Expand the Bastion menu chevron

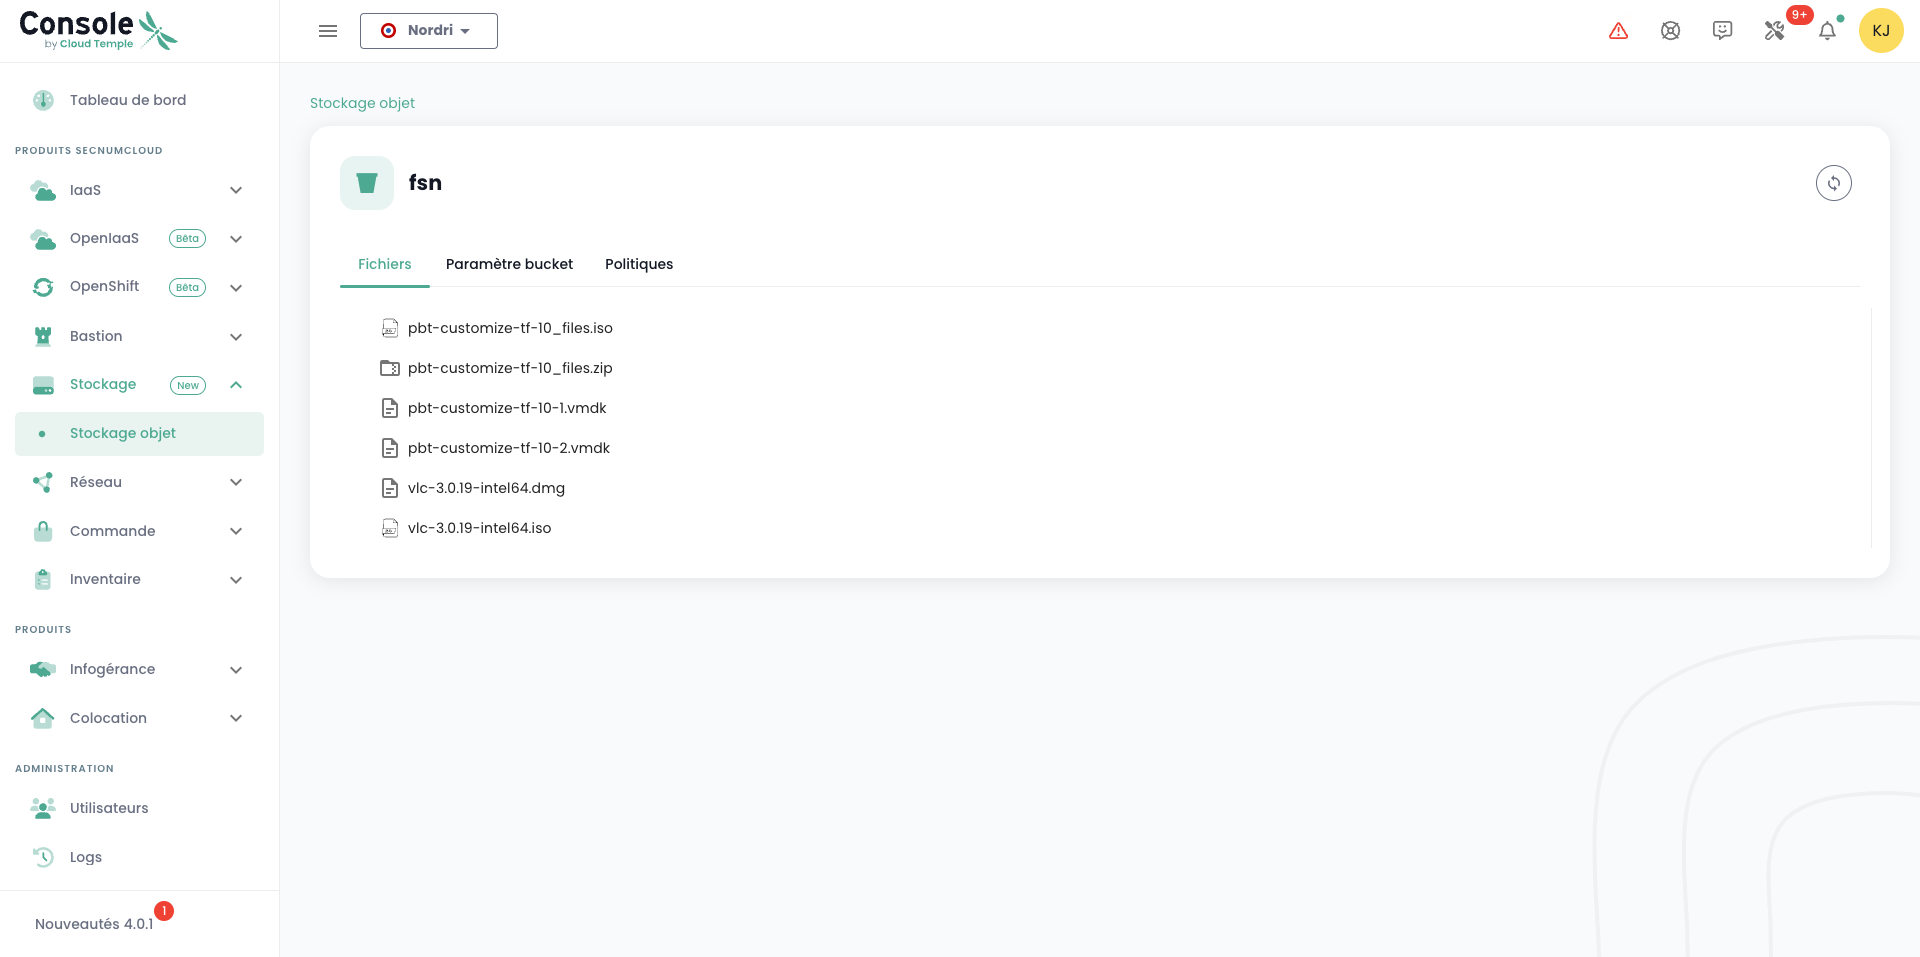(236, 337)
